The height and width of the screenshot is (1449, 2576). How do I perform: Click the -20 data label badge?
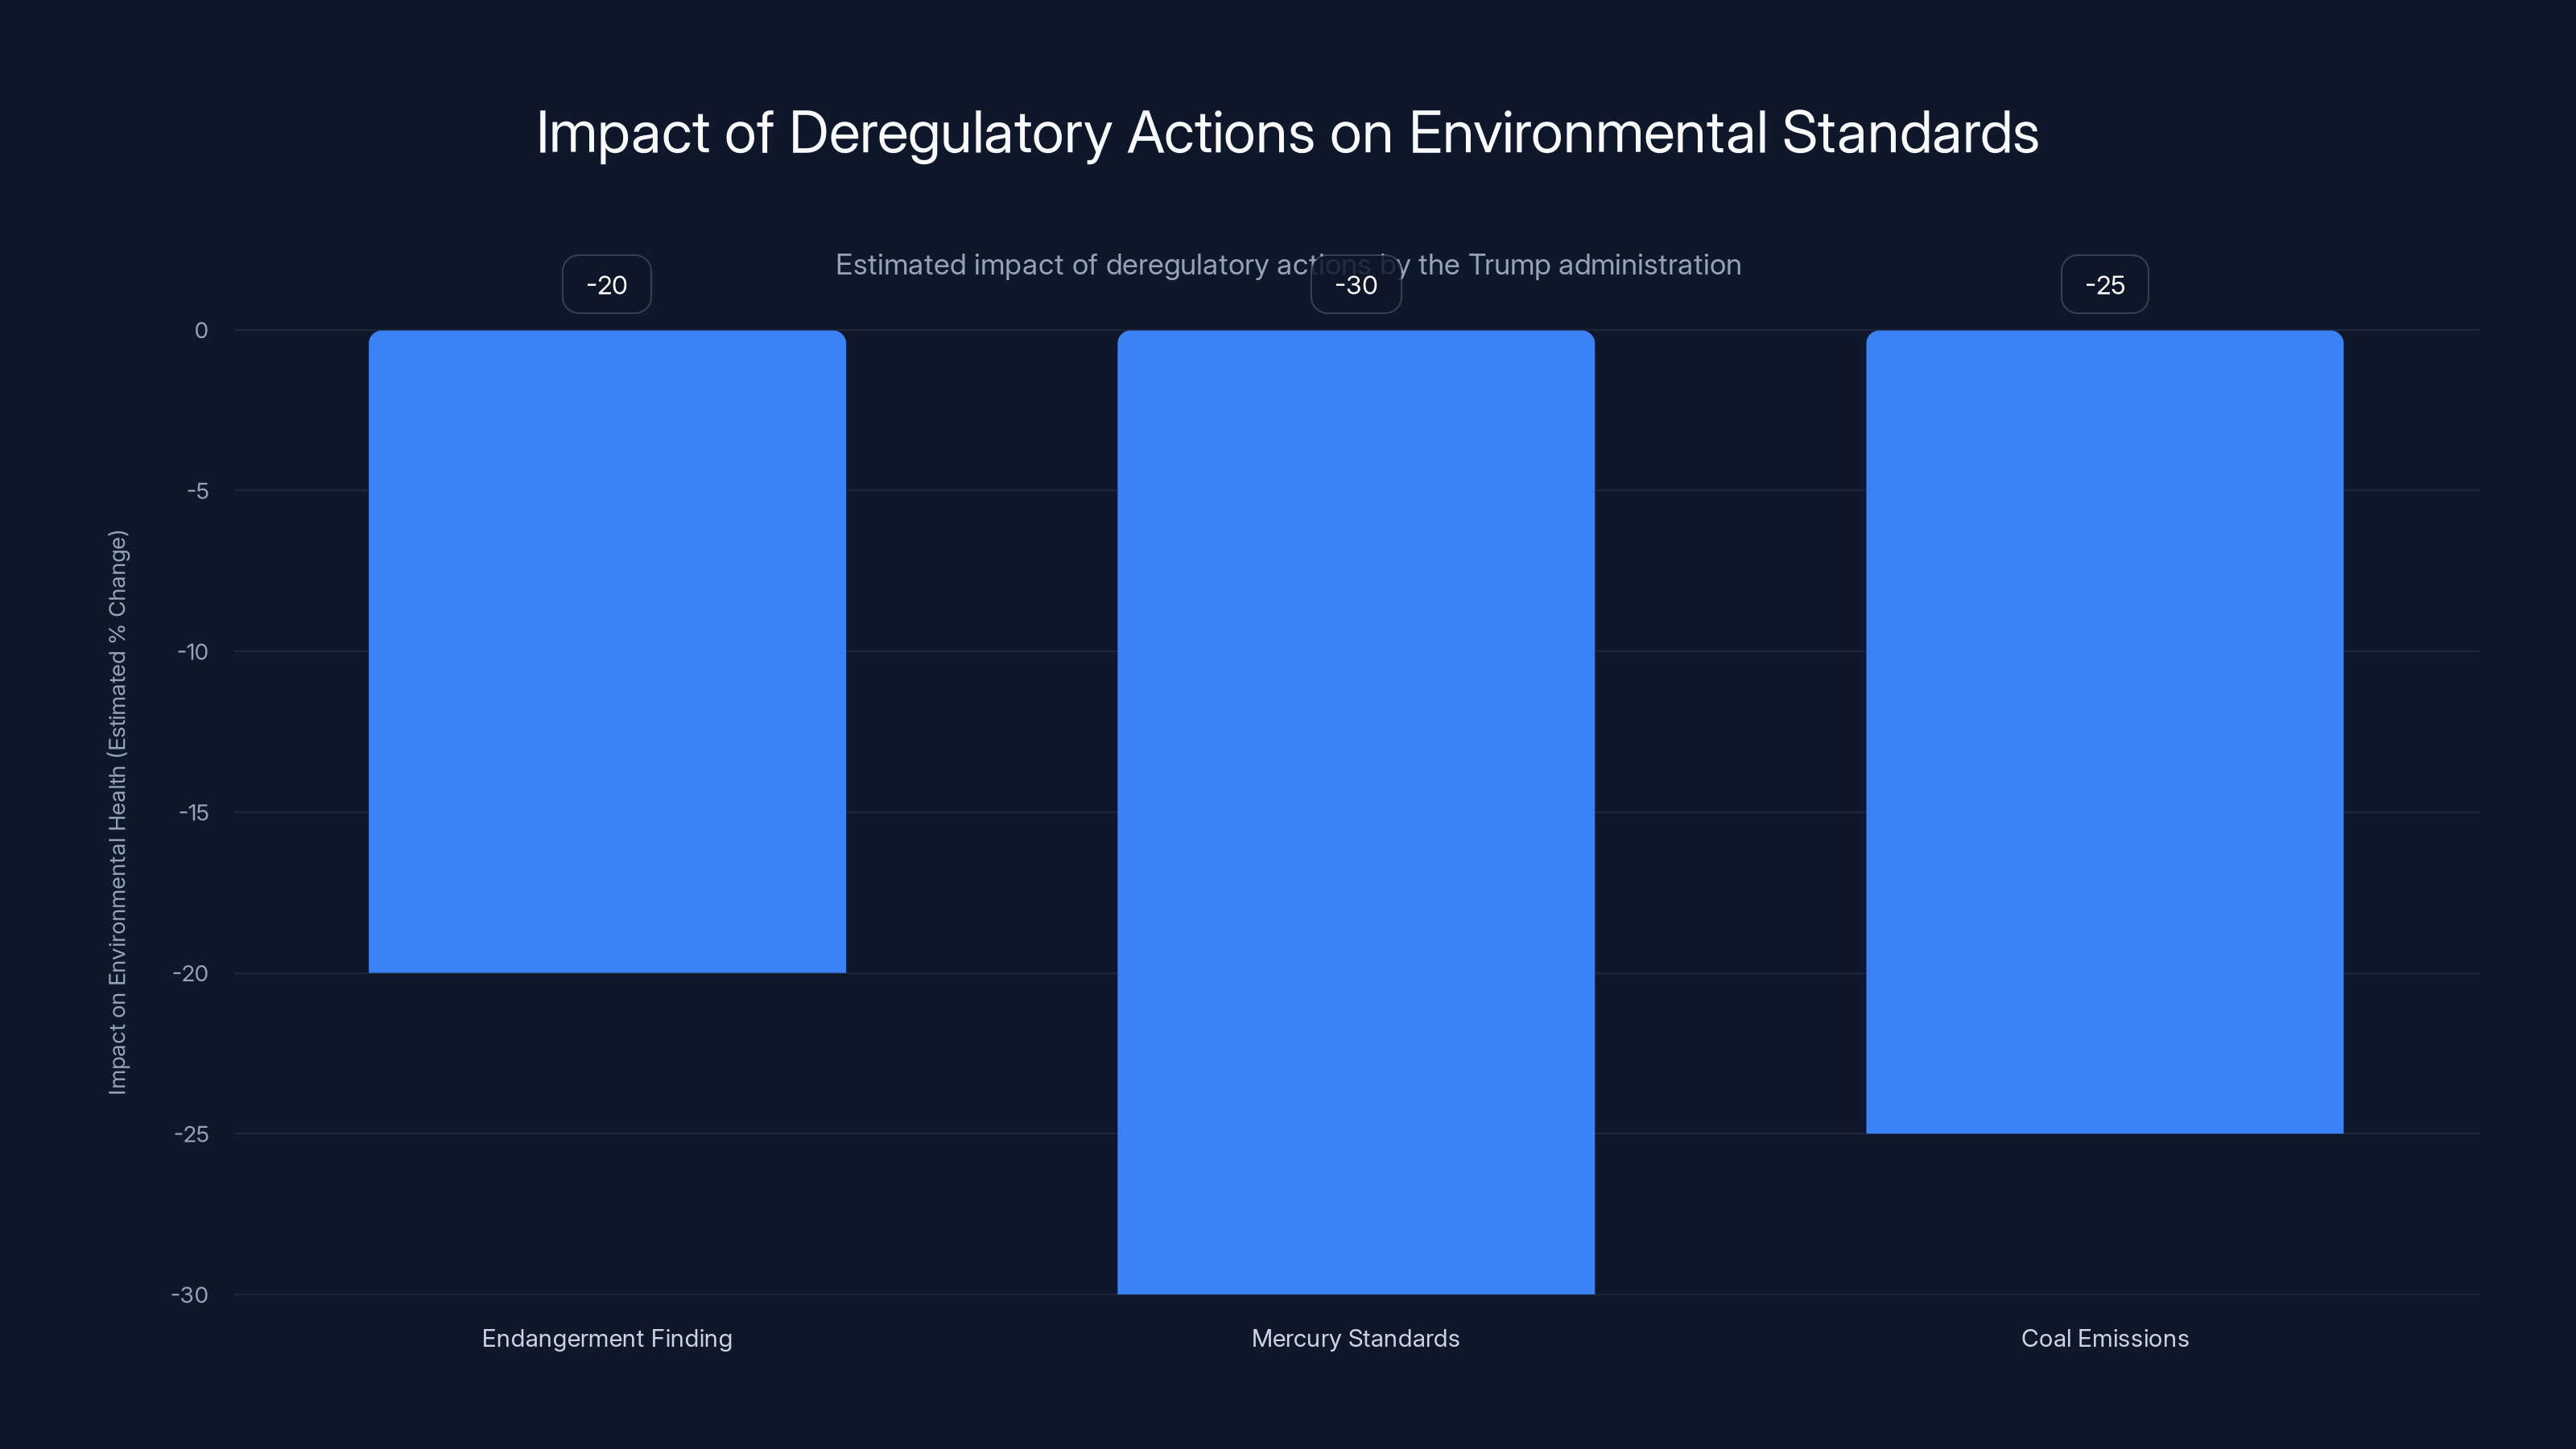click(x=606, y=284)
